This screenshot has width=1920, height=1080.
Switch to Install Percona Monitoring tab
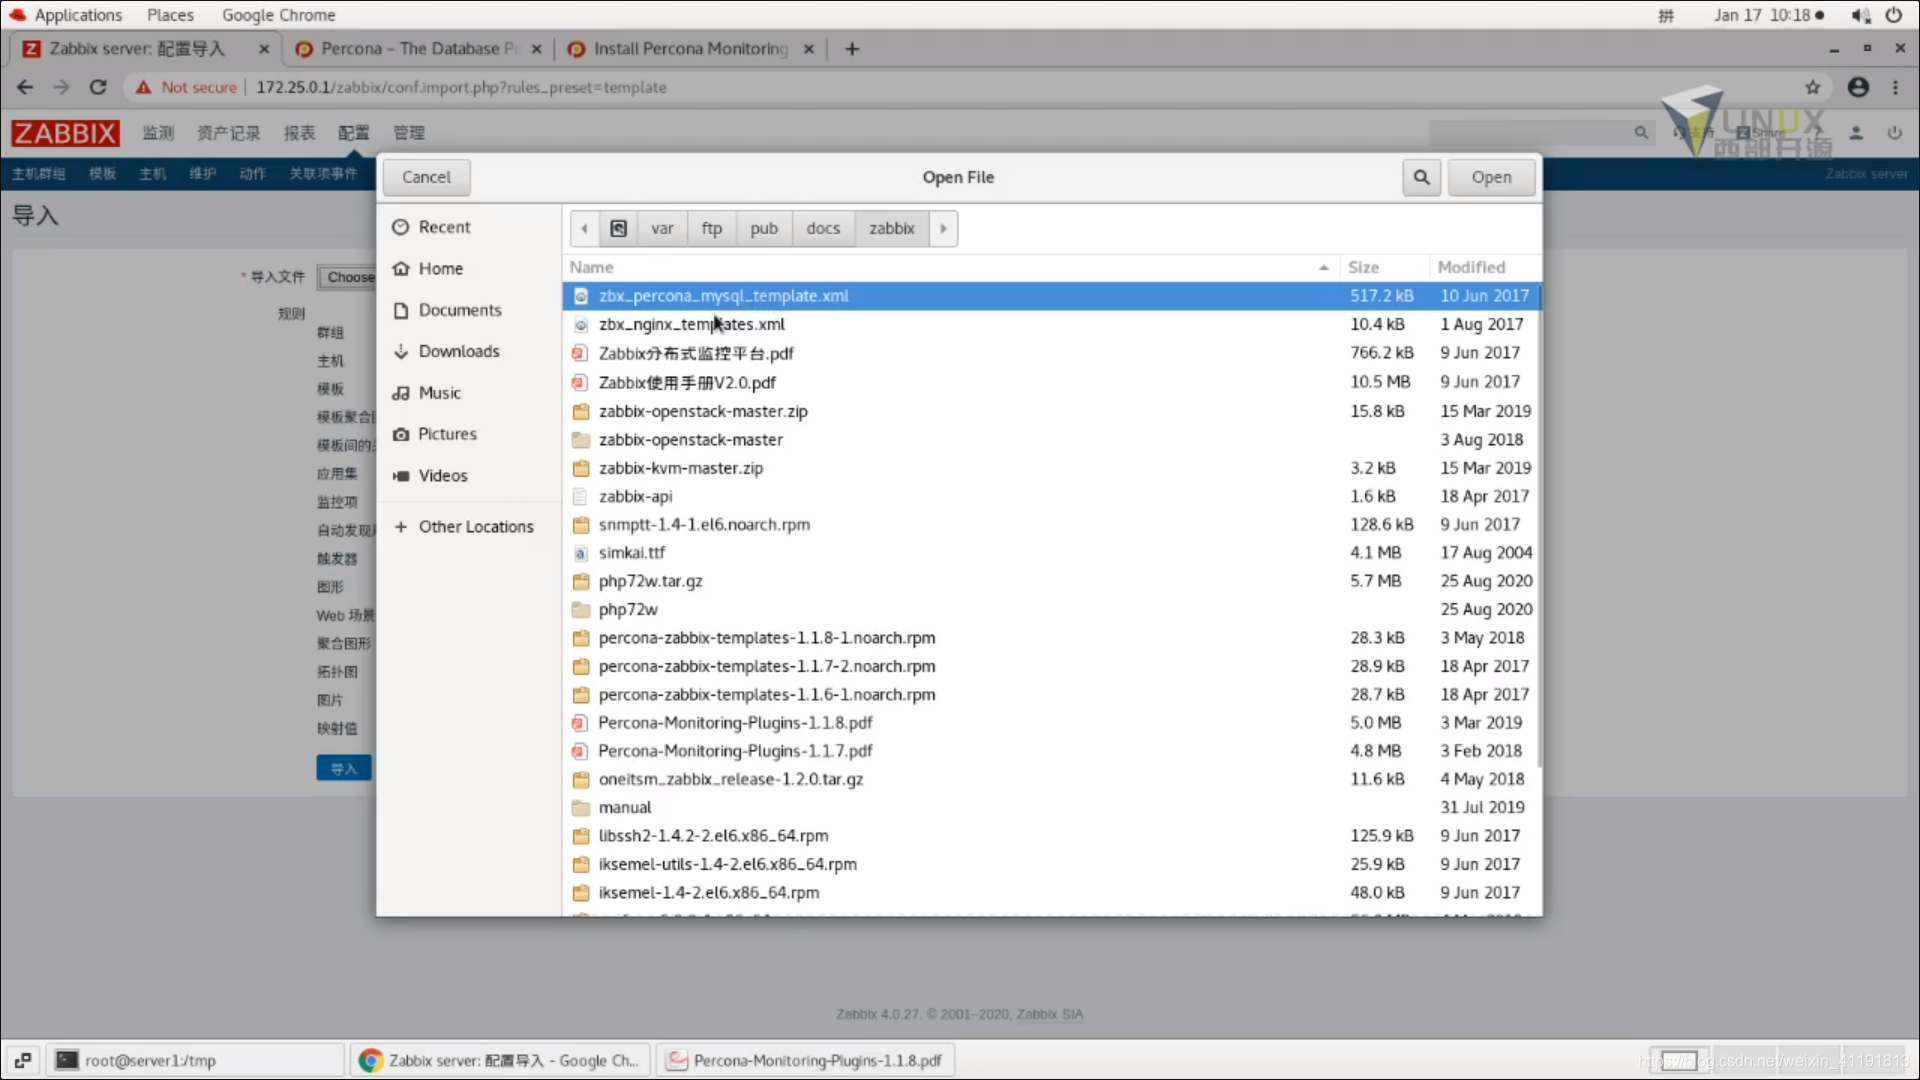(690, 48)
